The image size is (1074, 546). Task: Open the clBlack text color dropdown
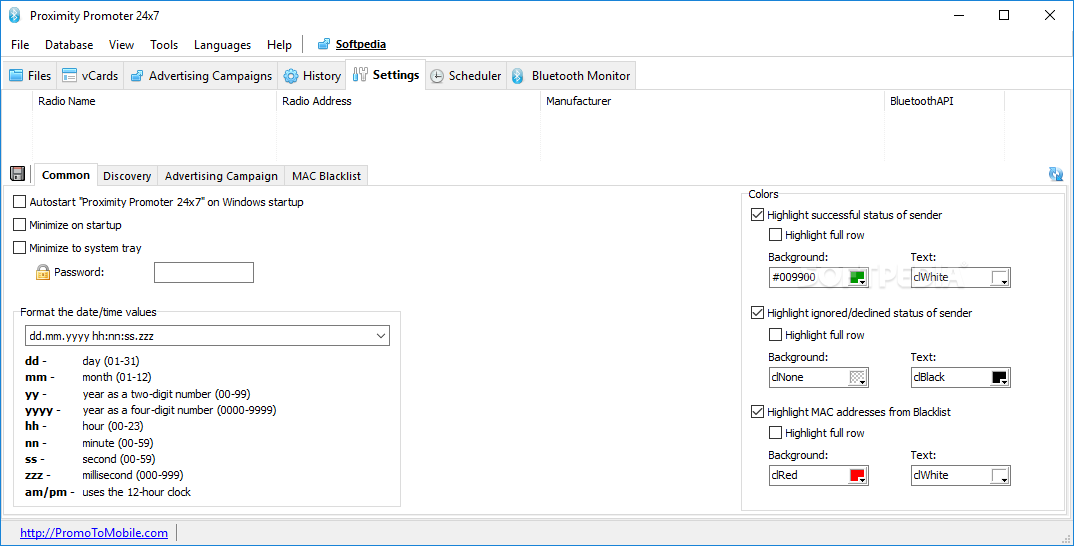click(1000, 377)
